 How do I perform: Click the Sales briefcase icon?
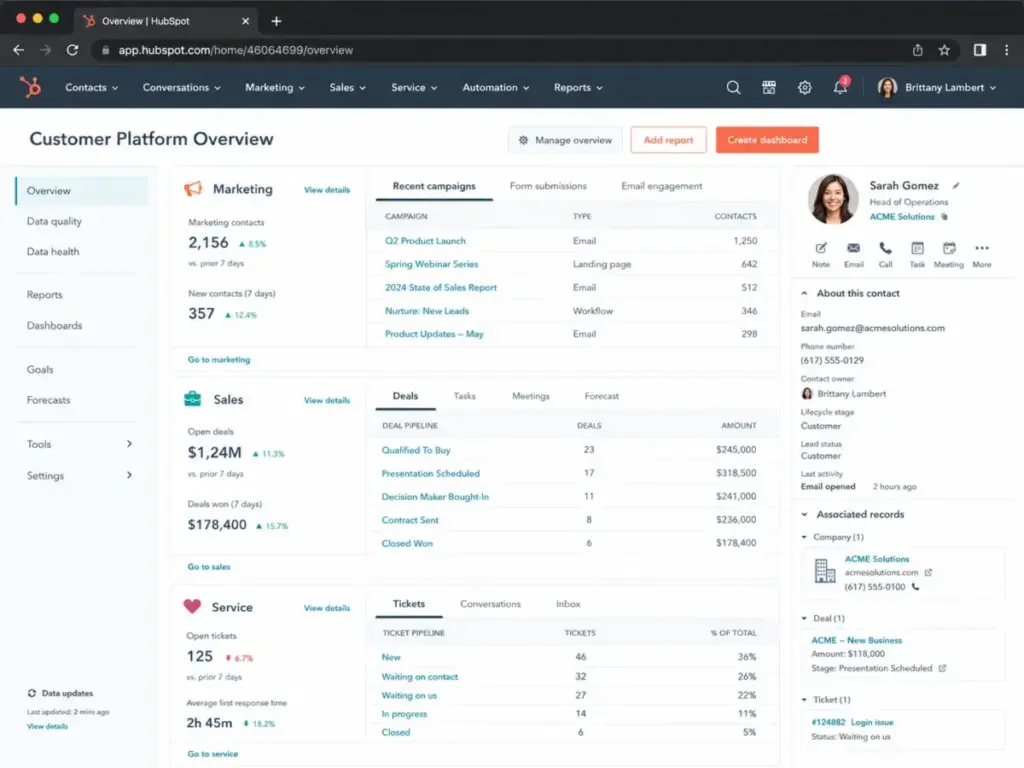pyautogui.click(x=193, y=398)
